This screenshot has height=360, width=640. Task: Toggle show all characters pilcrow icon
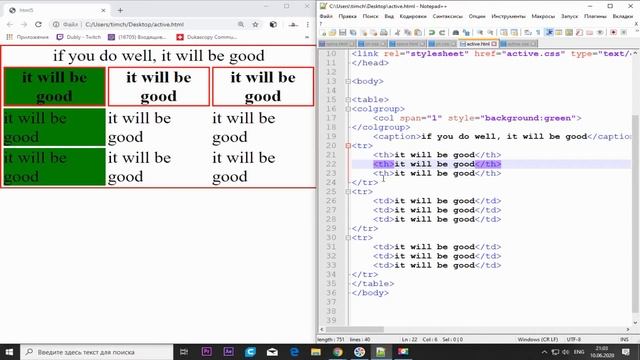pos(537,33)
